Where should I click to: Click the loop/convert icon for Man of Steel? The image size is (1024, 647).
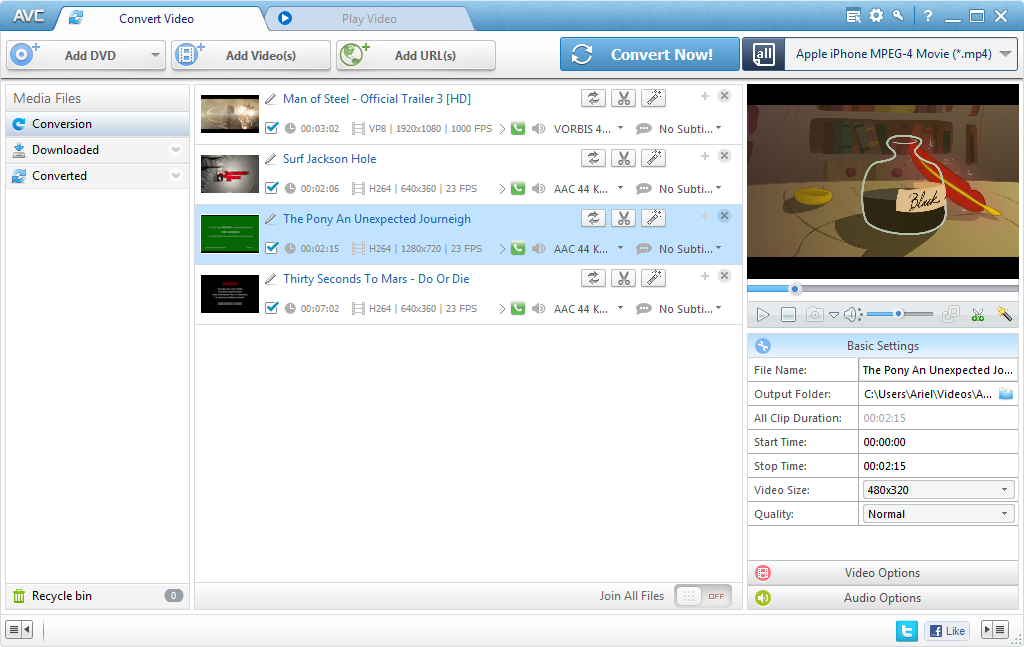(593, 98)
